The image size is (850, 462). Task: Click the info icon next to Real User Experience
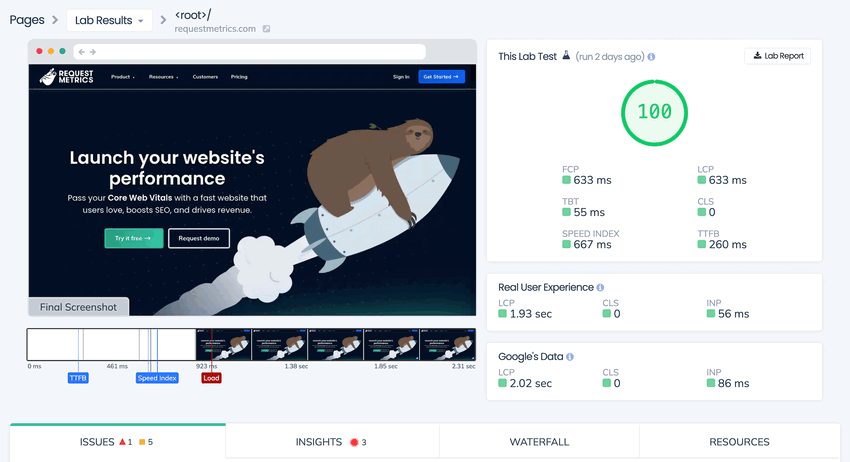[x=600, y=287]
